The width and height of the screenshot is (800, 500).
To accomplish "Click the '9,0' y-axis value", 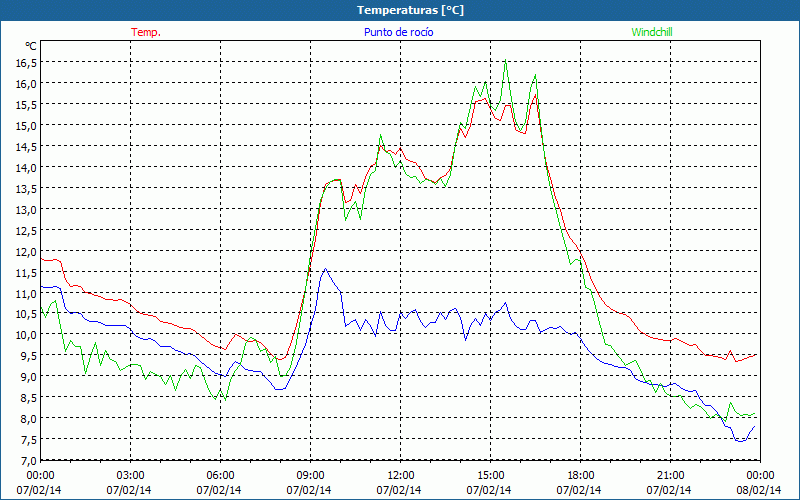I will point(29,377).
